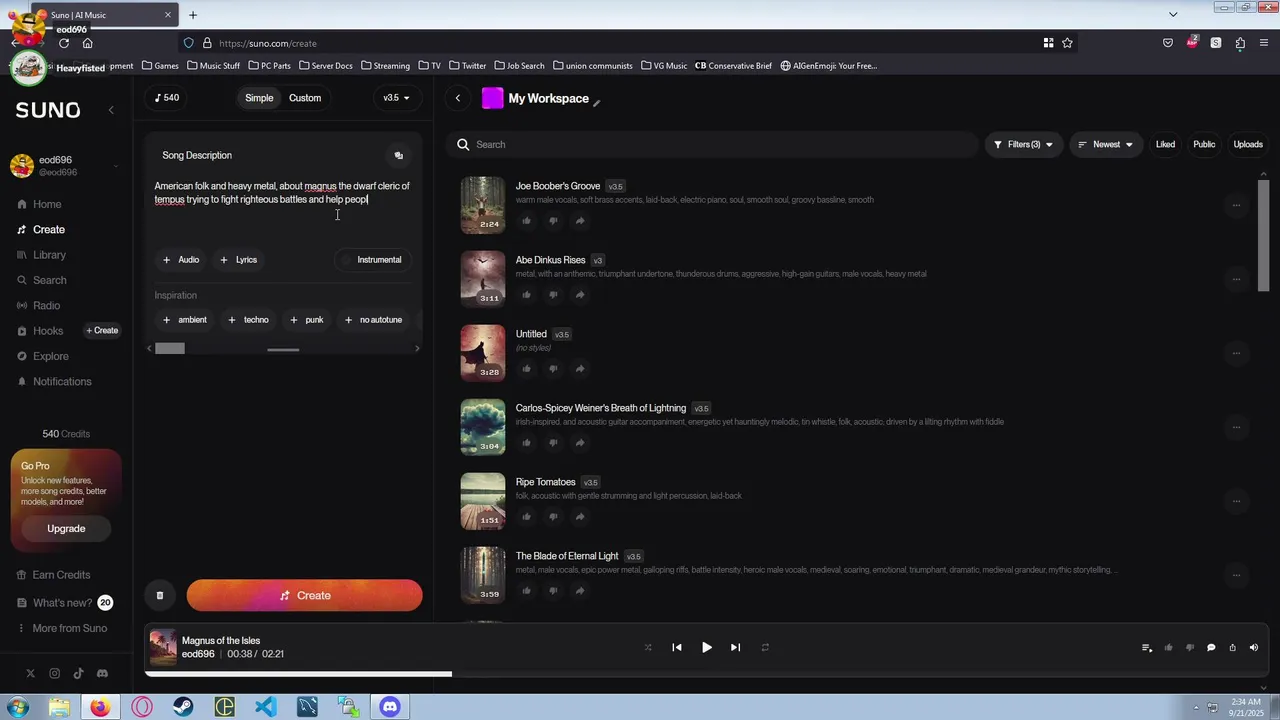Bookmark this page with the star icon

point(1067,43)
